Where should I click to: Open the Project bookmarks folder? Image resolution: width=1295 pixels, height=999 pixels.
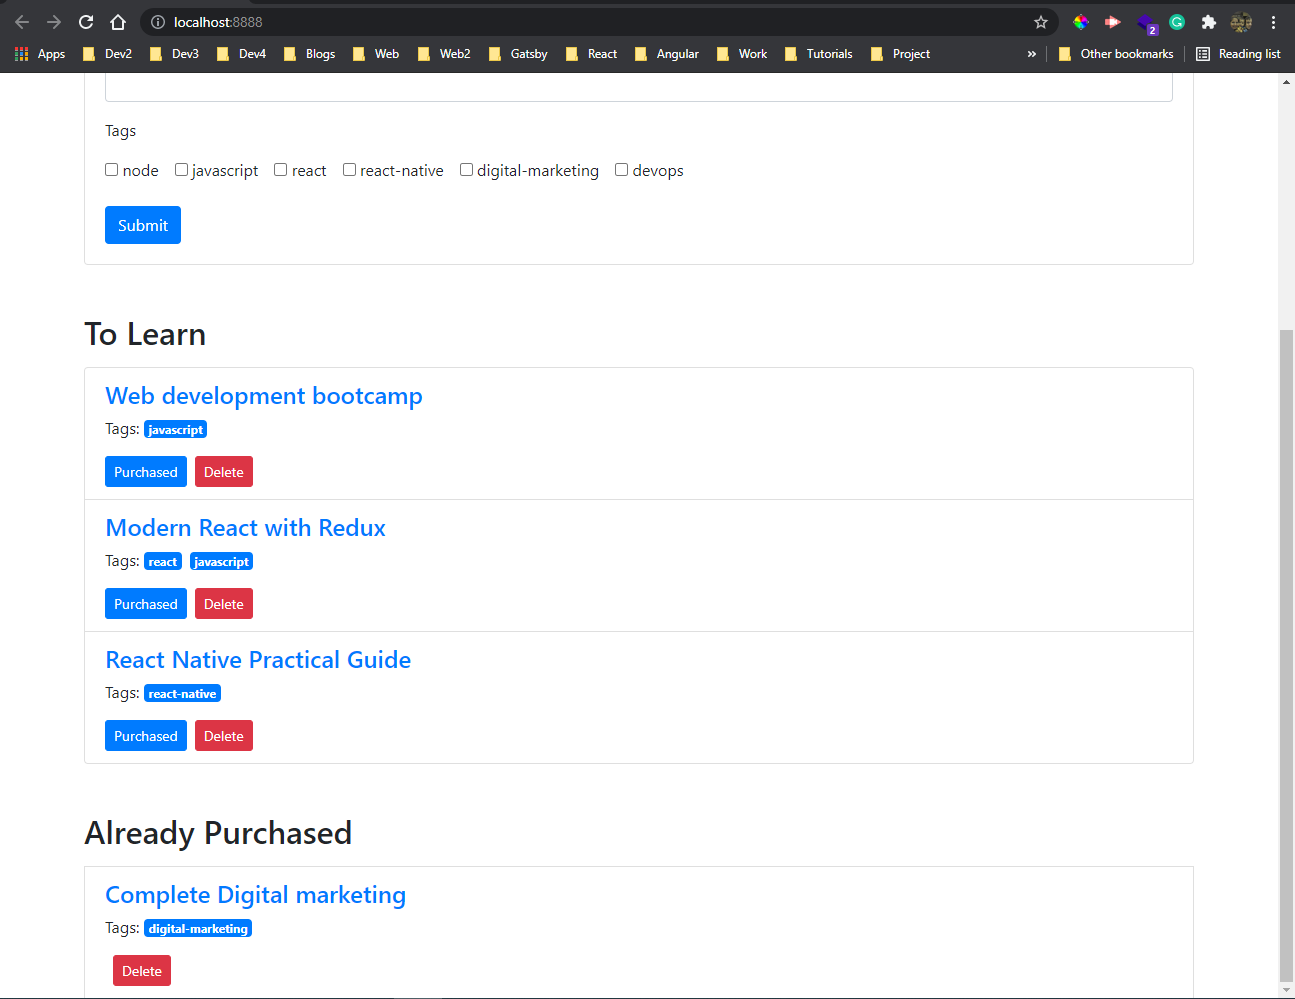click(x=900, y=54)
